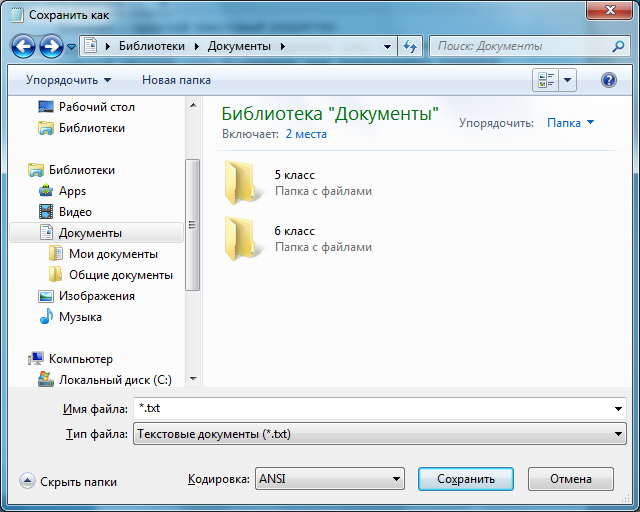Click the navigation pane scrollbar thumb
The height and width of the screenshot is (512, 640).
(x=192, y=225)
